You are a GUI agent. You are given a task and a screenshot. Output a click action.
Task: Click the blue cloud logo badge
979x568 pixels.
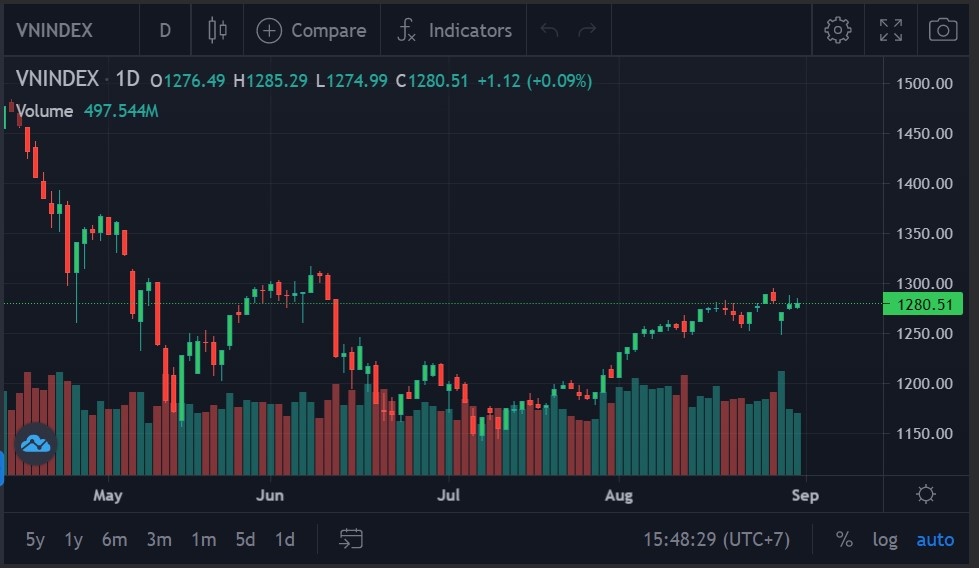tap(36, 443)
